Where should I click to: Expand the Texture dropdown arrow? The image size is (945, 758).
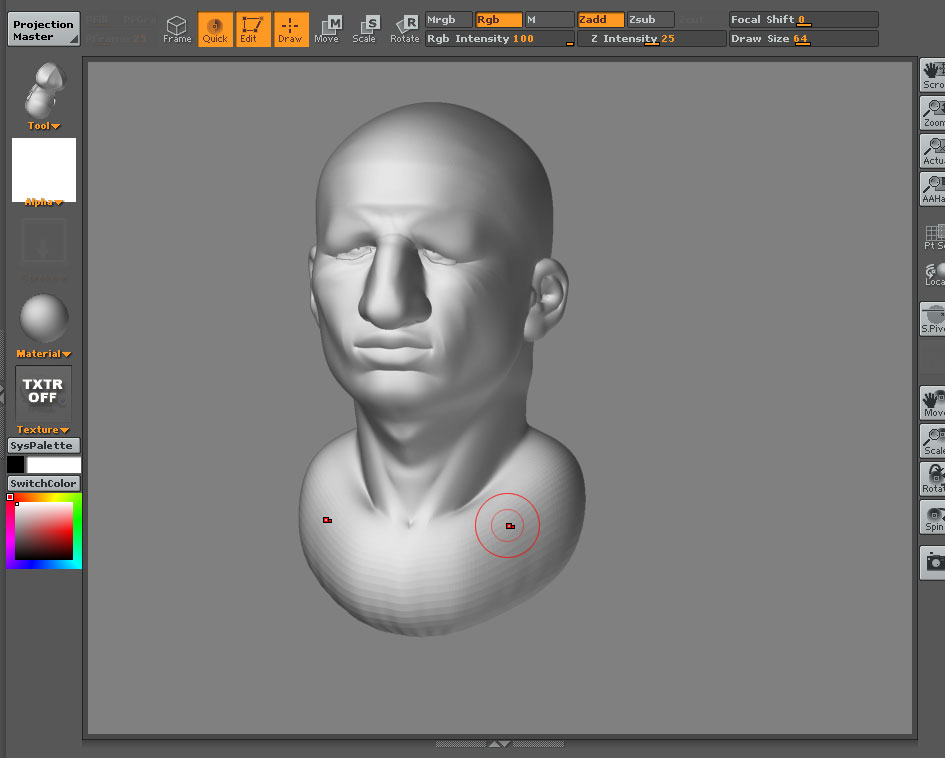tap(64, 430)
